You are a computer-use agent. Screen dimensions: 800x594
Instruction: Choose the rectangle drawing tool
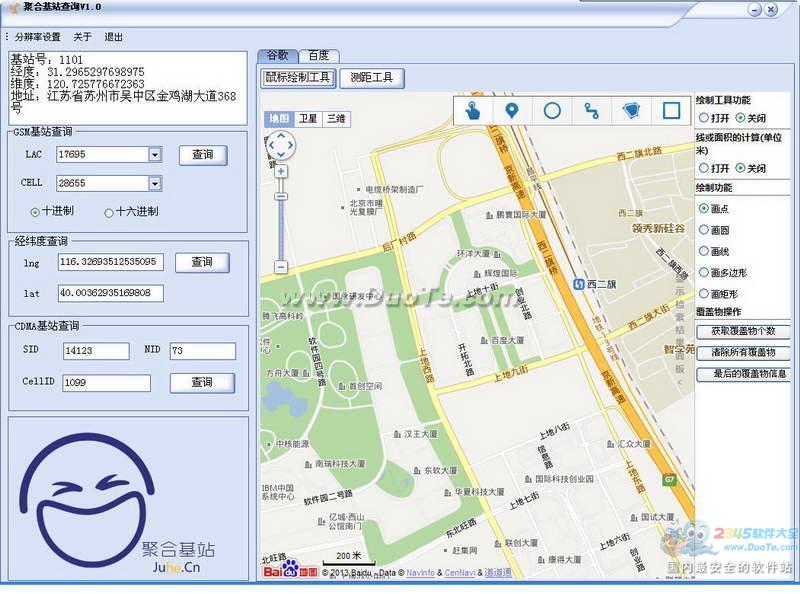pos(671,110)
